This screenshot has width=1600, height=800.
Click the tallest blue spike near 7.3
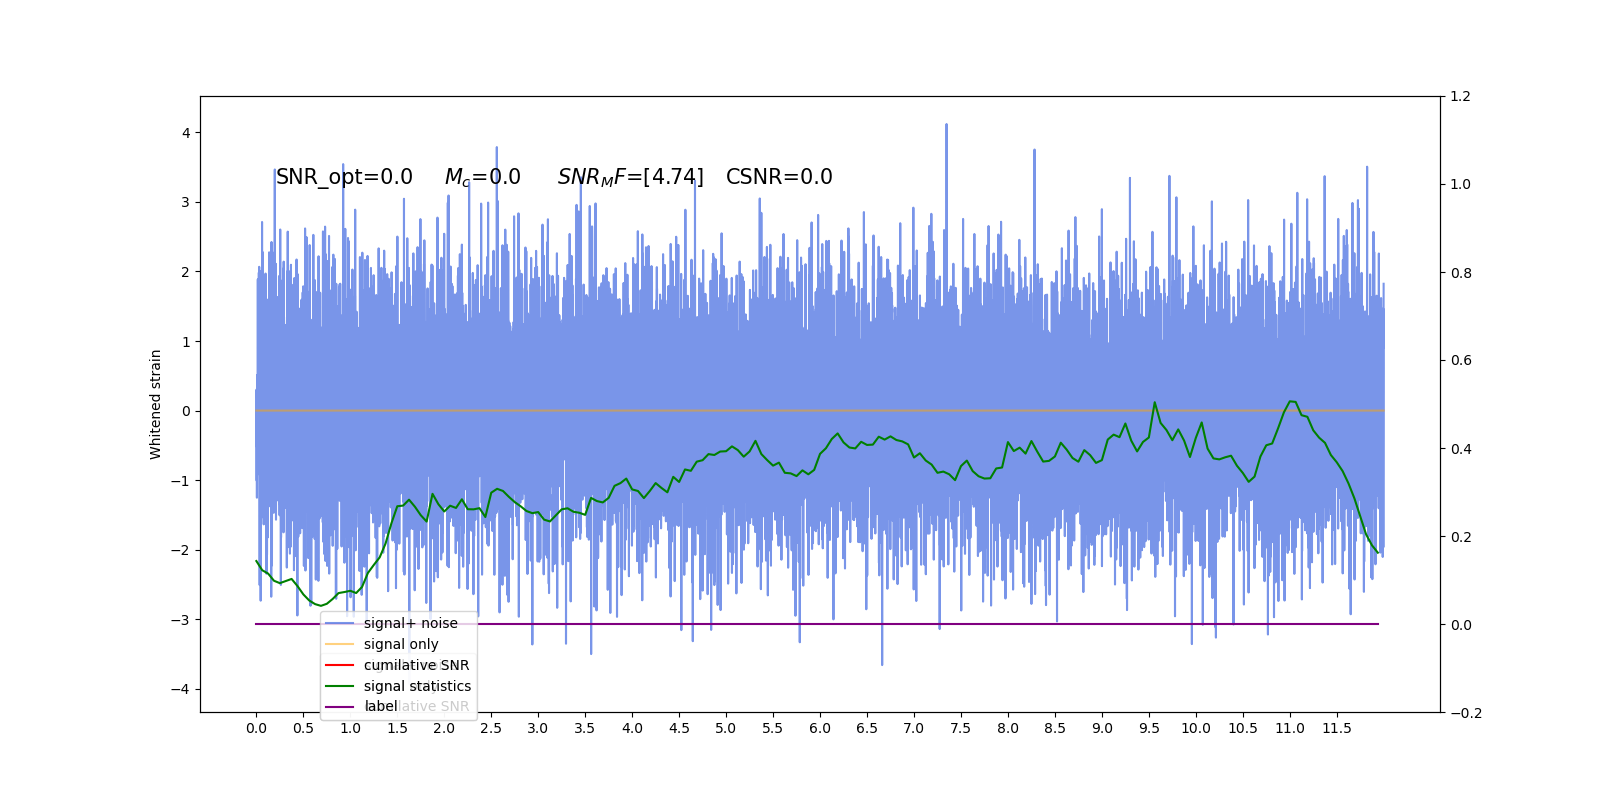click(946, 126)
